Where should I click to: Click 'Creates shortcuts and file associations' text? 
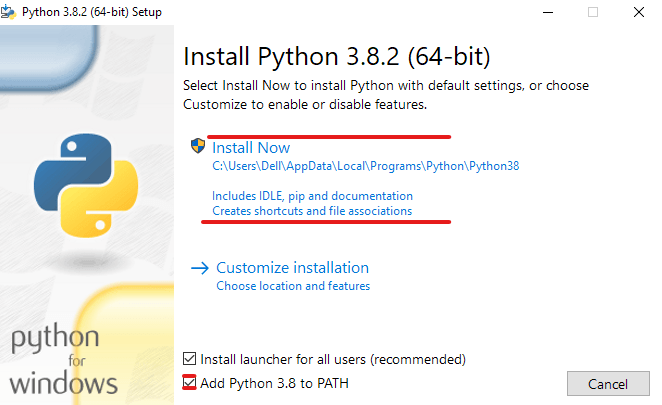312,211
